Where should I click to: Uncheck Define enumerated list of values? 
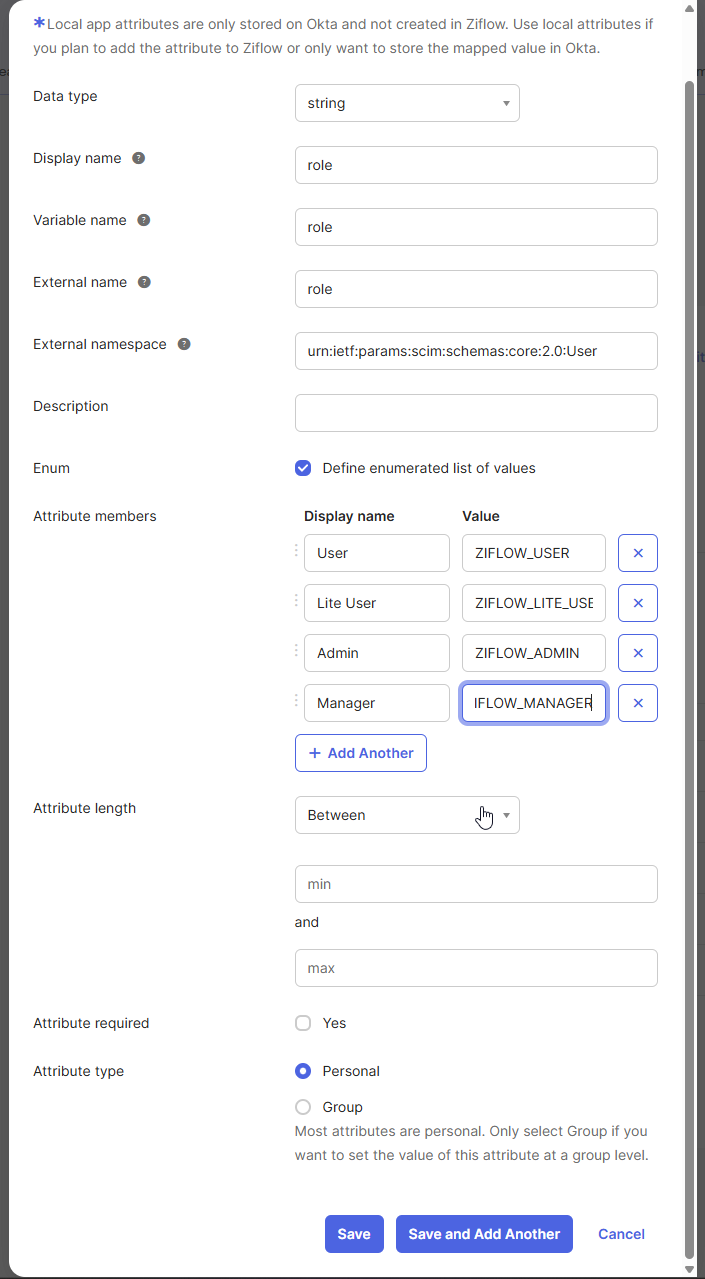point(303,468)
